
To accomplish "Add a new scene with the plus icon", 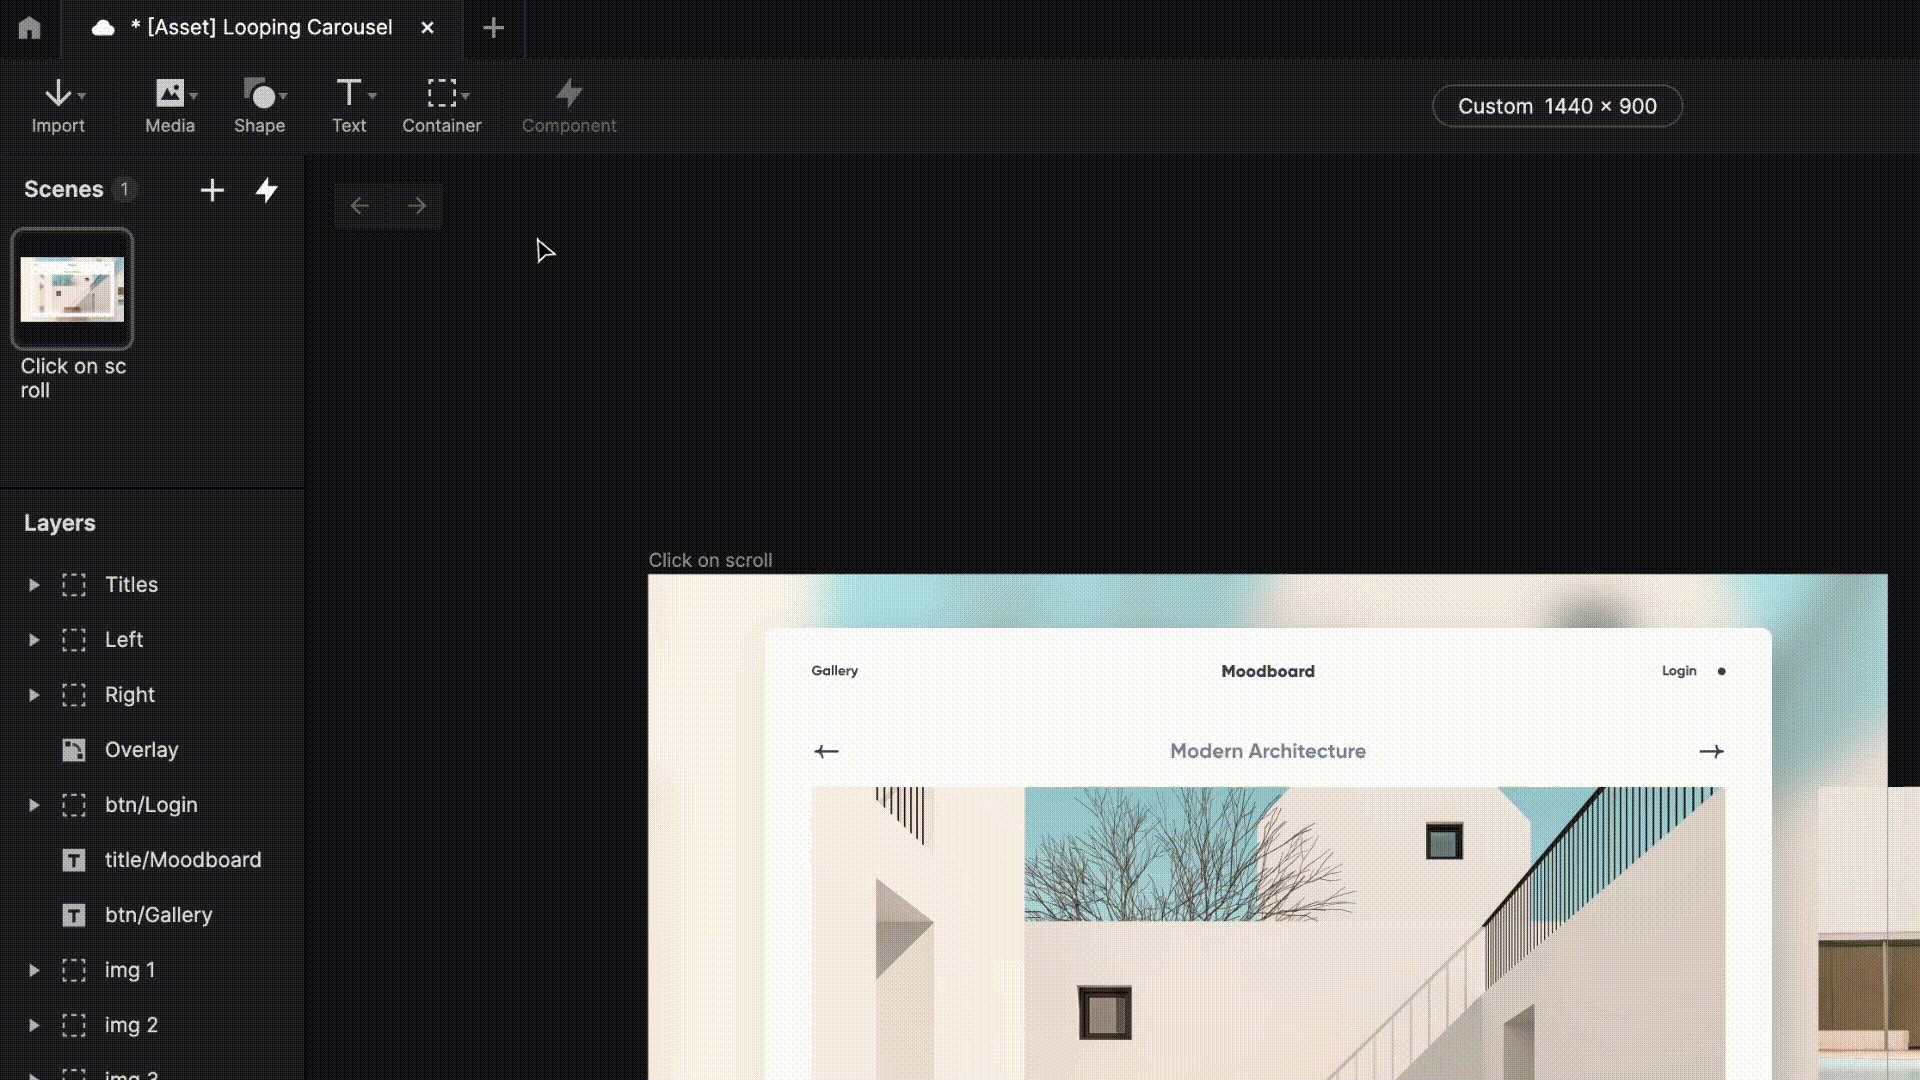I will point(212,190).
